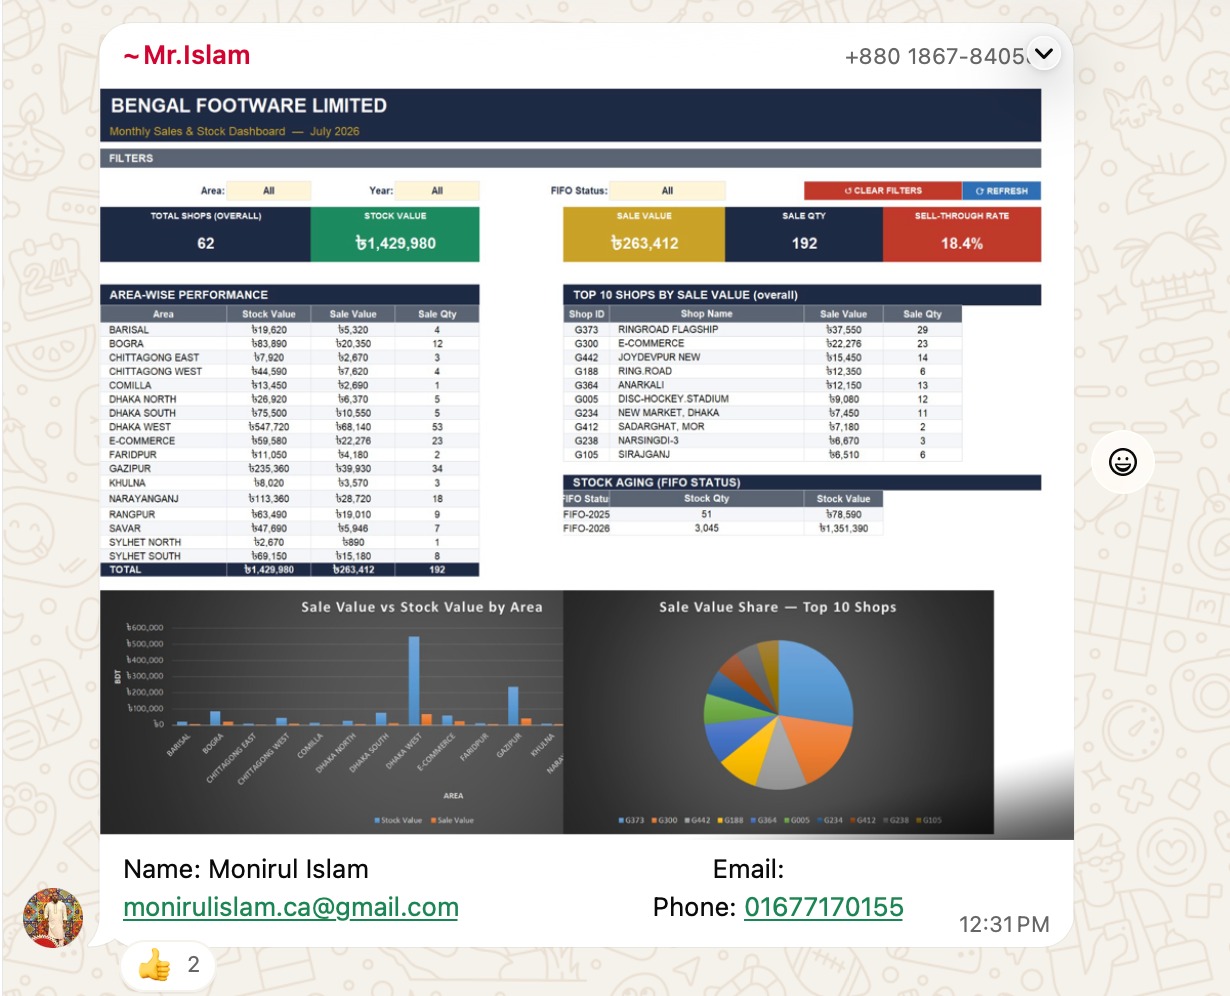The width and height of the screenshot is (1230, 996).
Task: Open message options chevron menu
Action: (1043, 54)
